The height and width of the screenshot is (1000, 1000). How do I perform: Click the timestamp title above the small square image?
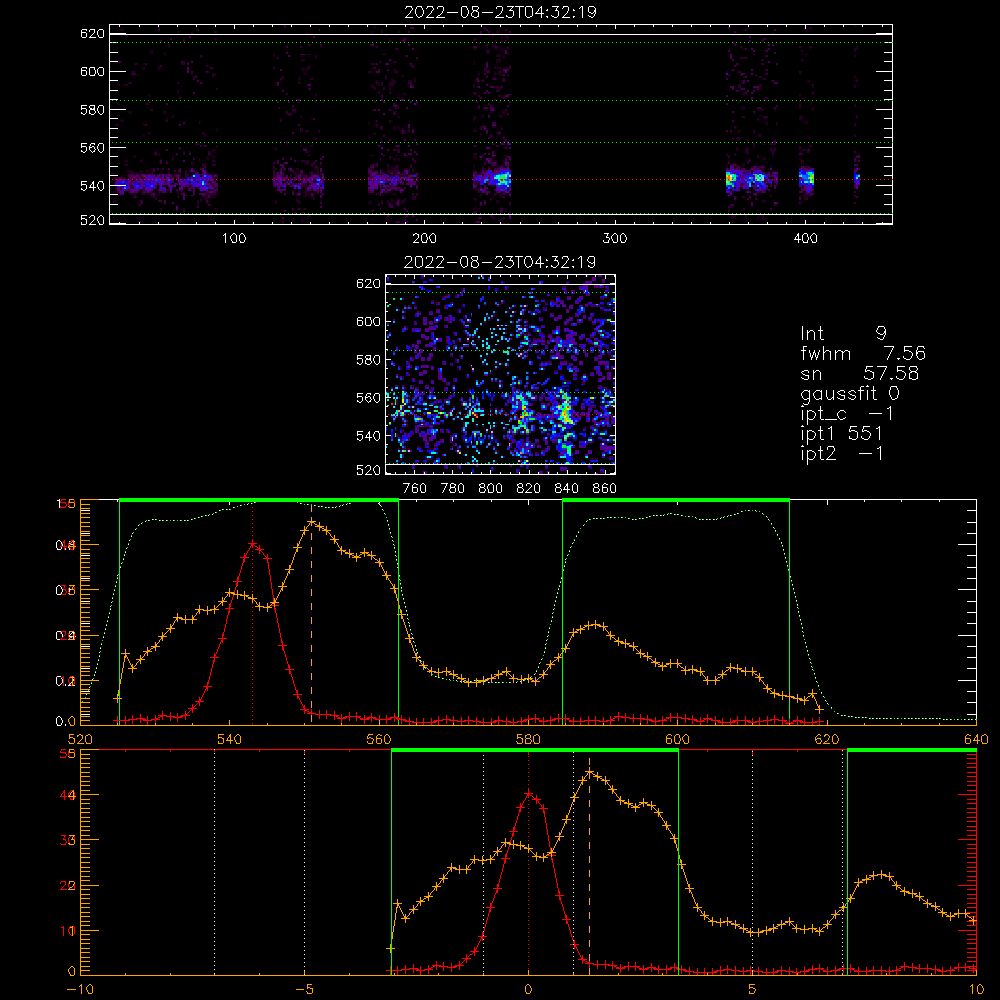pyautogui.click(x=501, y=262)
